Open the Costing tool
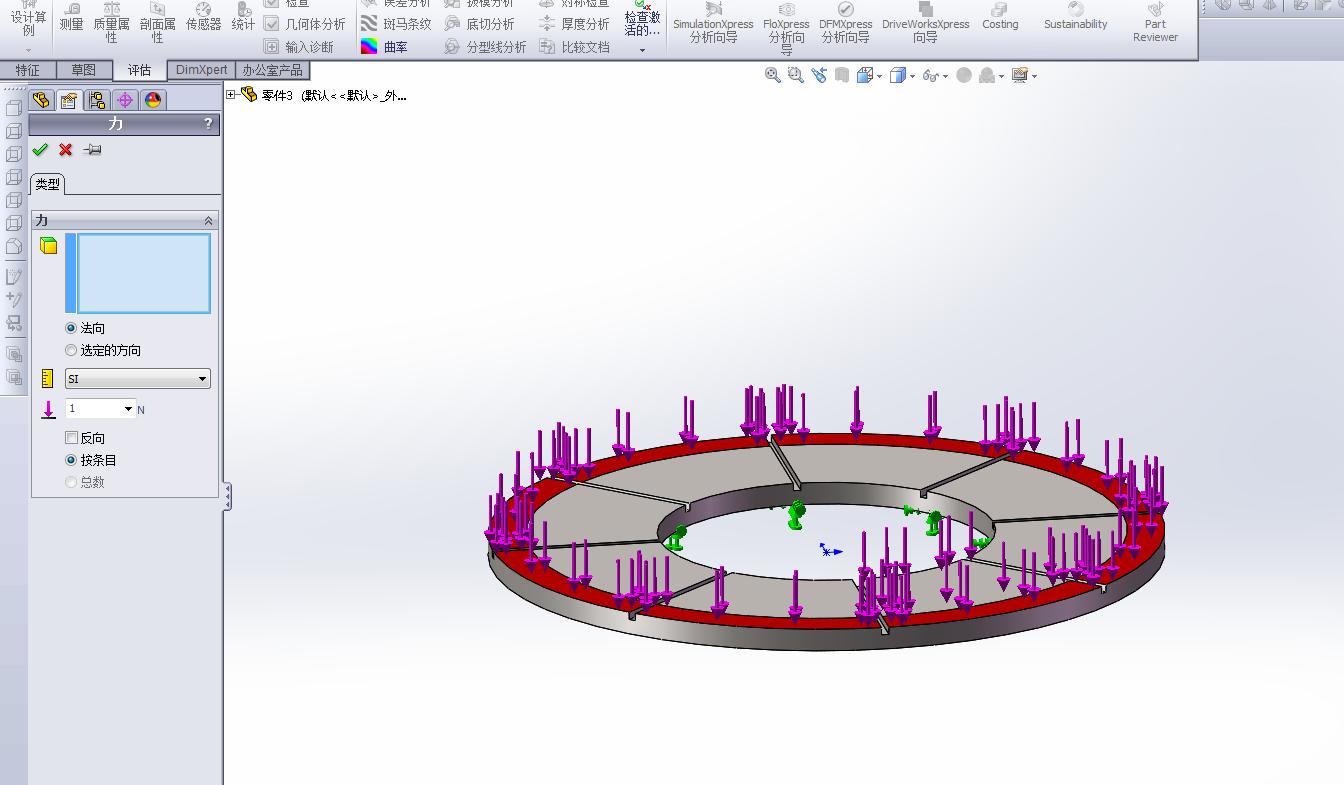The width and height of the screenshot is (1344, 785). pyautogui.click(x=1000, y=17)
